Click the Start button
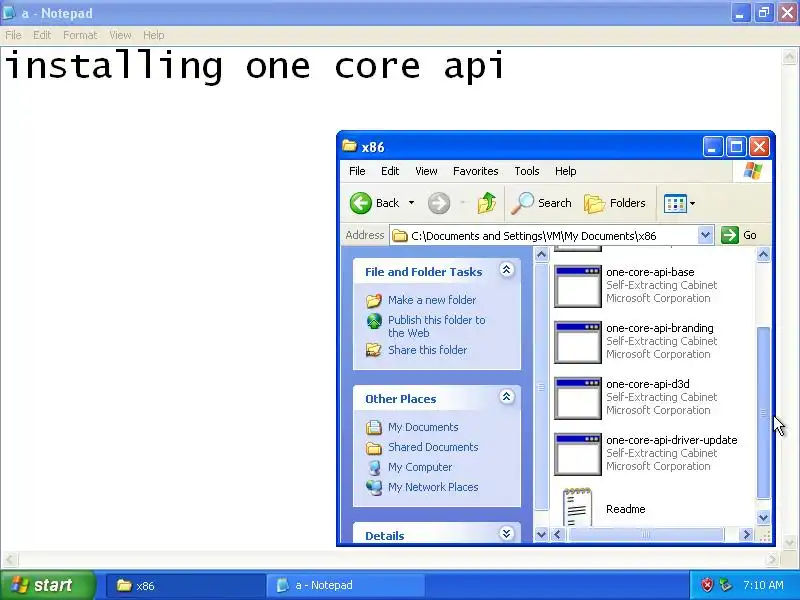Screen dimensions: 800x600 click(x=47, y=585)
